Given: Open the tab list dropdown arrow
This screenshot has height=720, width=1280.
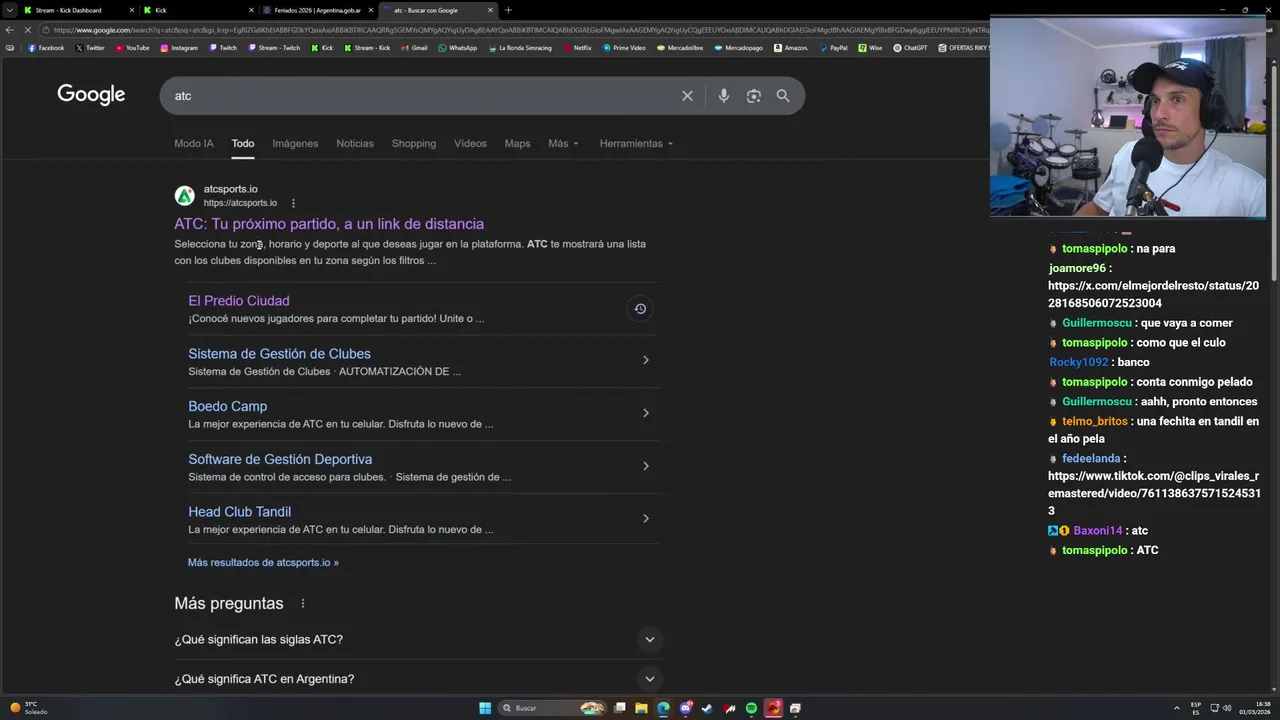Looking at the screenshot, I should point(9,10).
